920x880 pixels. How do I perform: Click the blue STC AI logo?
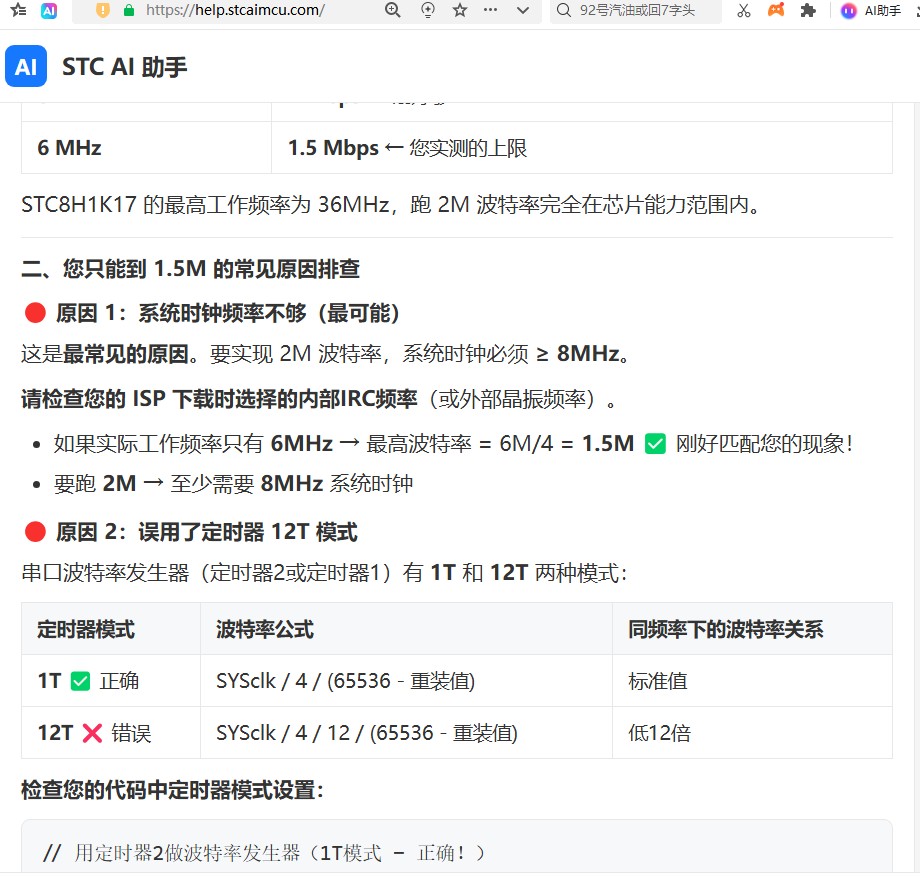coord(26,66)
